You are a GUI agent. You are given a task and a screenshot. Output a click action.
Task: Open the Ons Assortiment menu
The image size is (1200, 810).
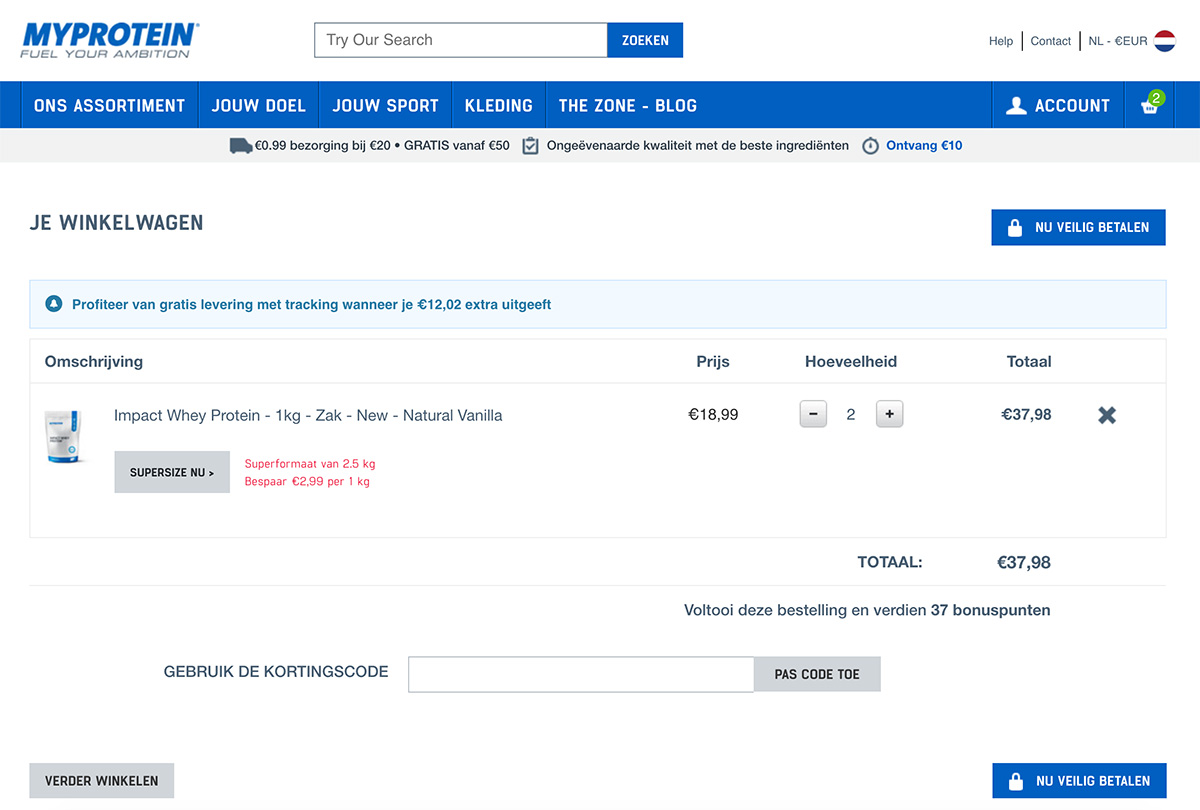click(x=109, y=105)
